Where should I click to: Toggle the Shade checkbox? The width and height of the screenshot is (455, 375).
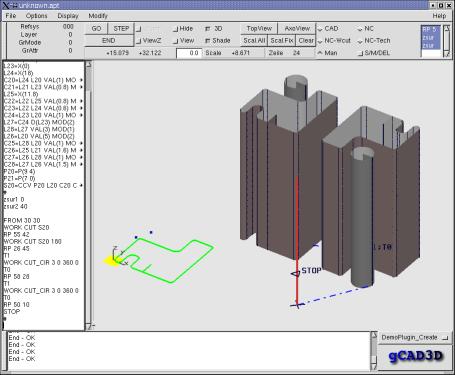207,41
